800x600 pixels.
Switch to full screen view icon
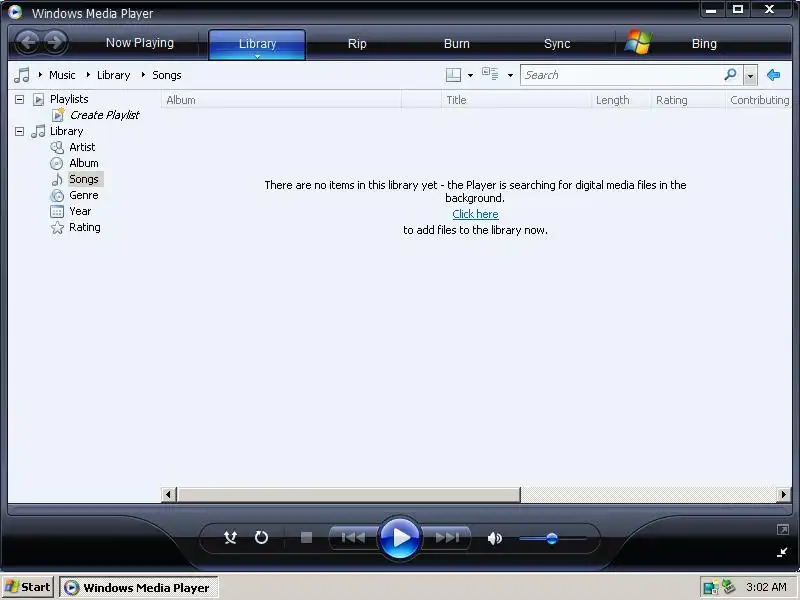pyautogui.click(x=782, y=530)
